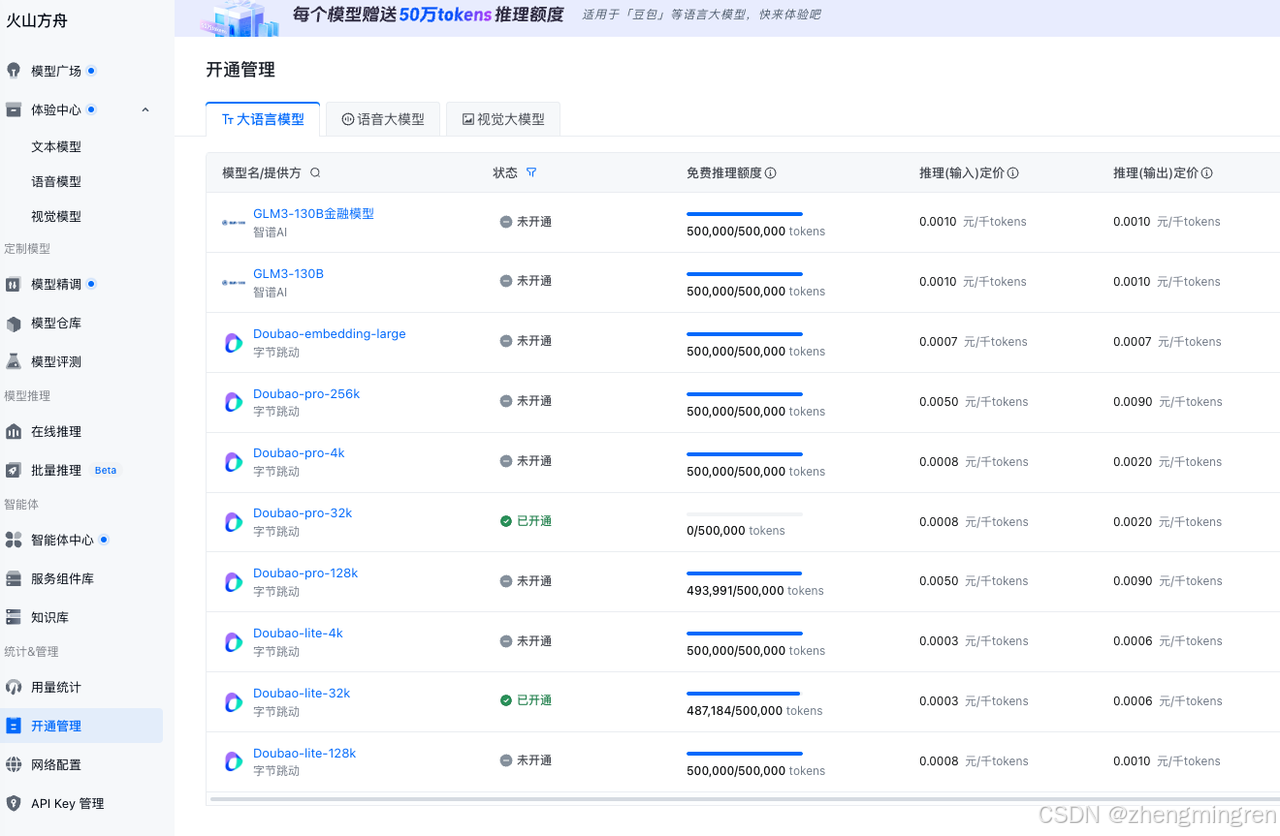Screen dimensions: 1280x836
Task: Click the 模型精调 sidebar icon
Action: pyautogui.click(x=13, y=284)
